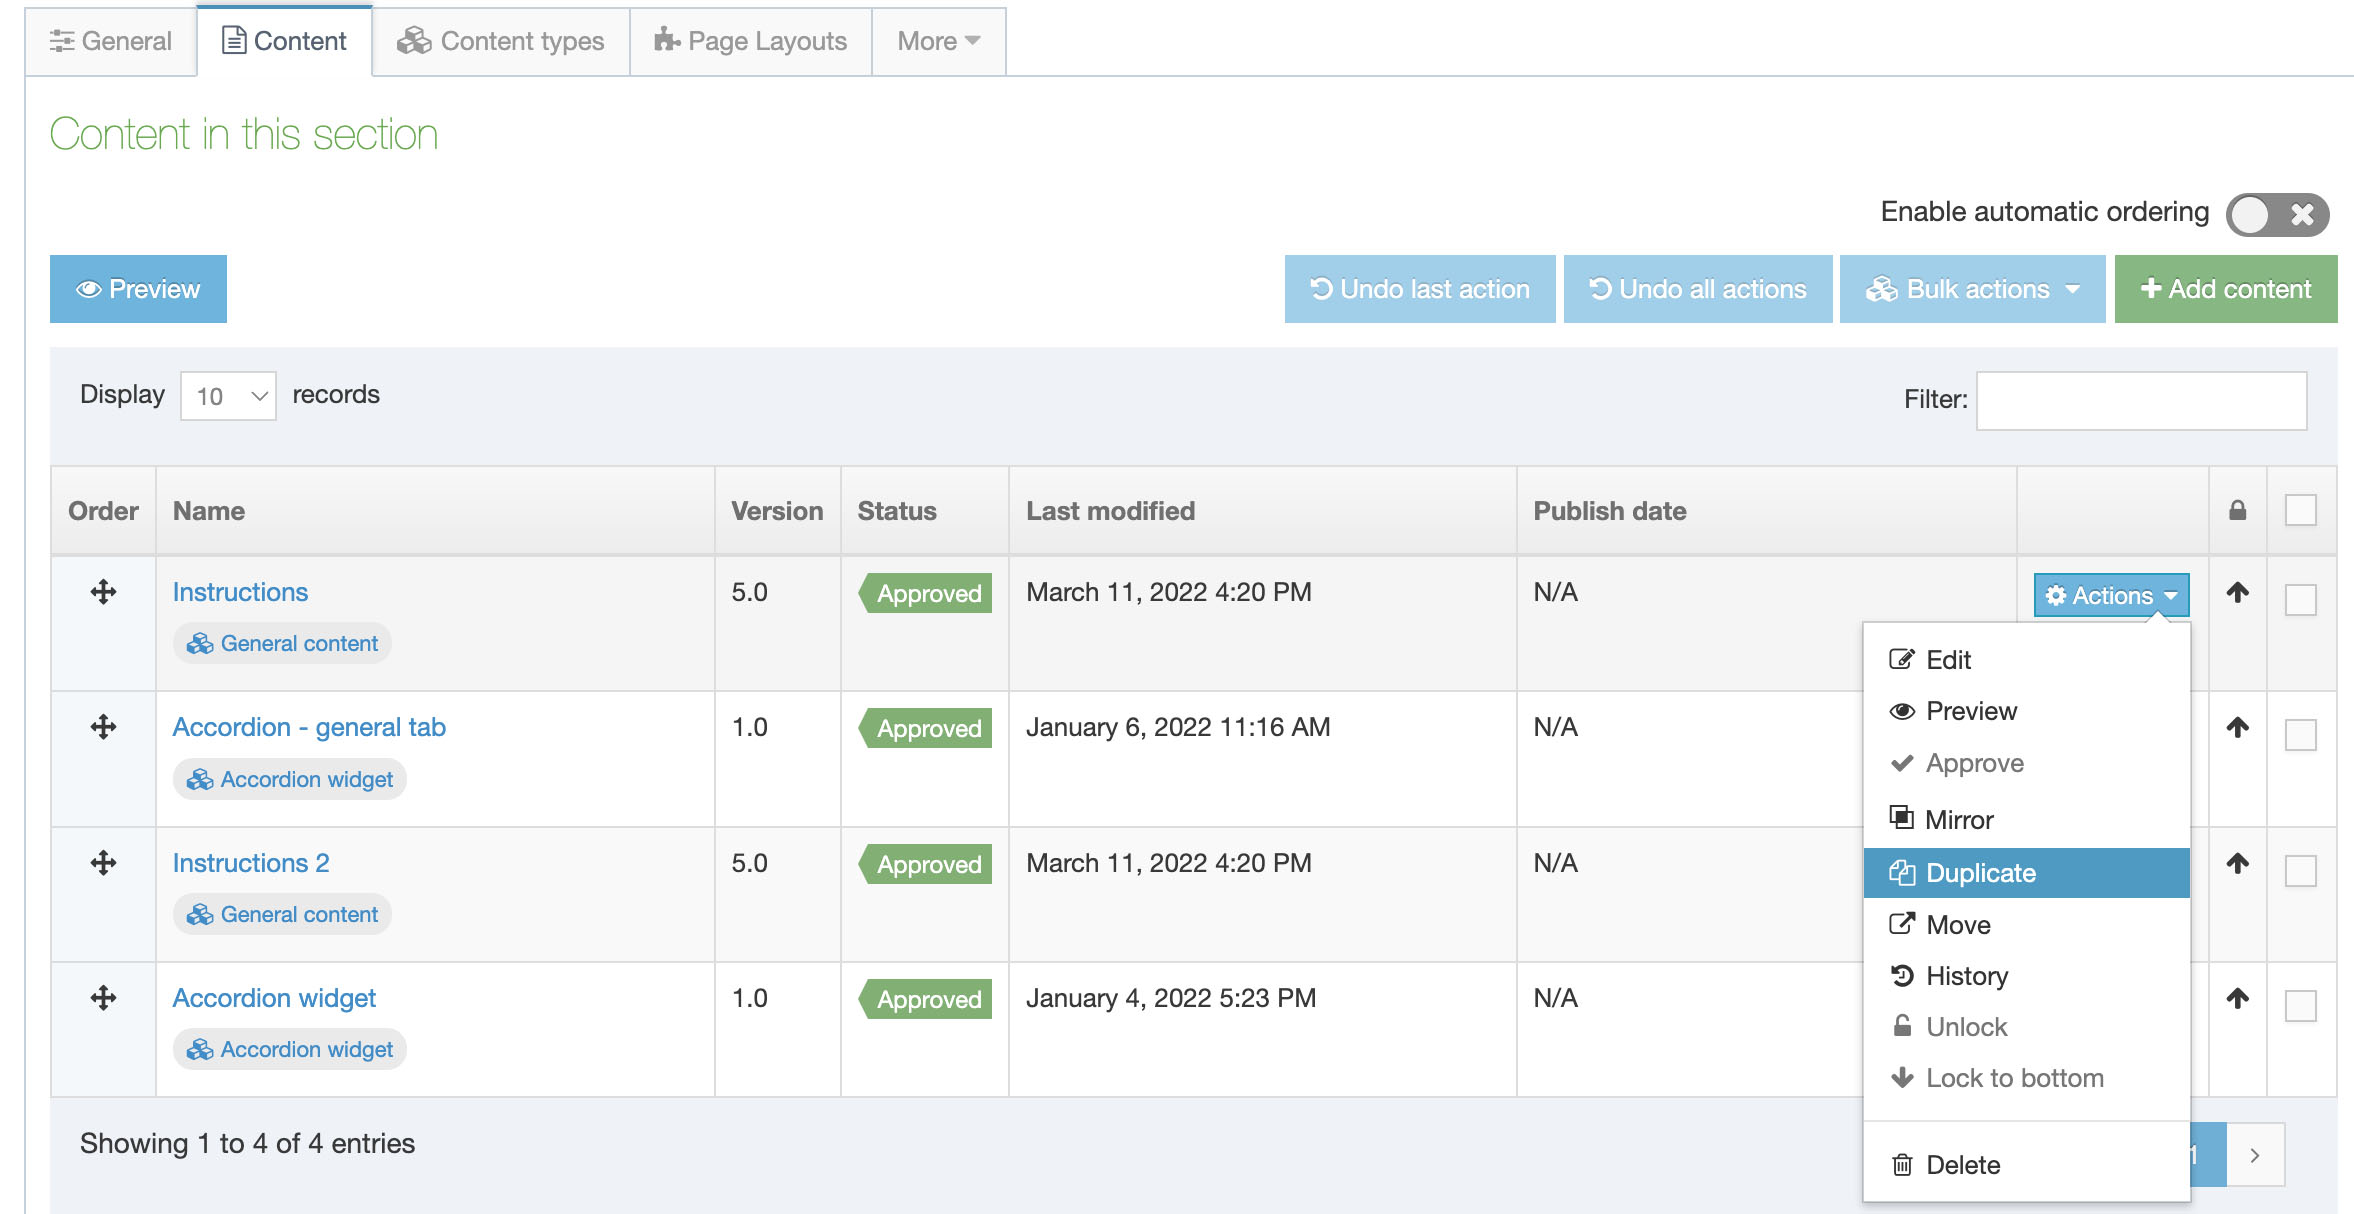Screen dimensions: 2354x1214
Task: Expand the Bulk actions dropdown
Action: pyautogui.click(x=1972, y=289)
